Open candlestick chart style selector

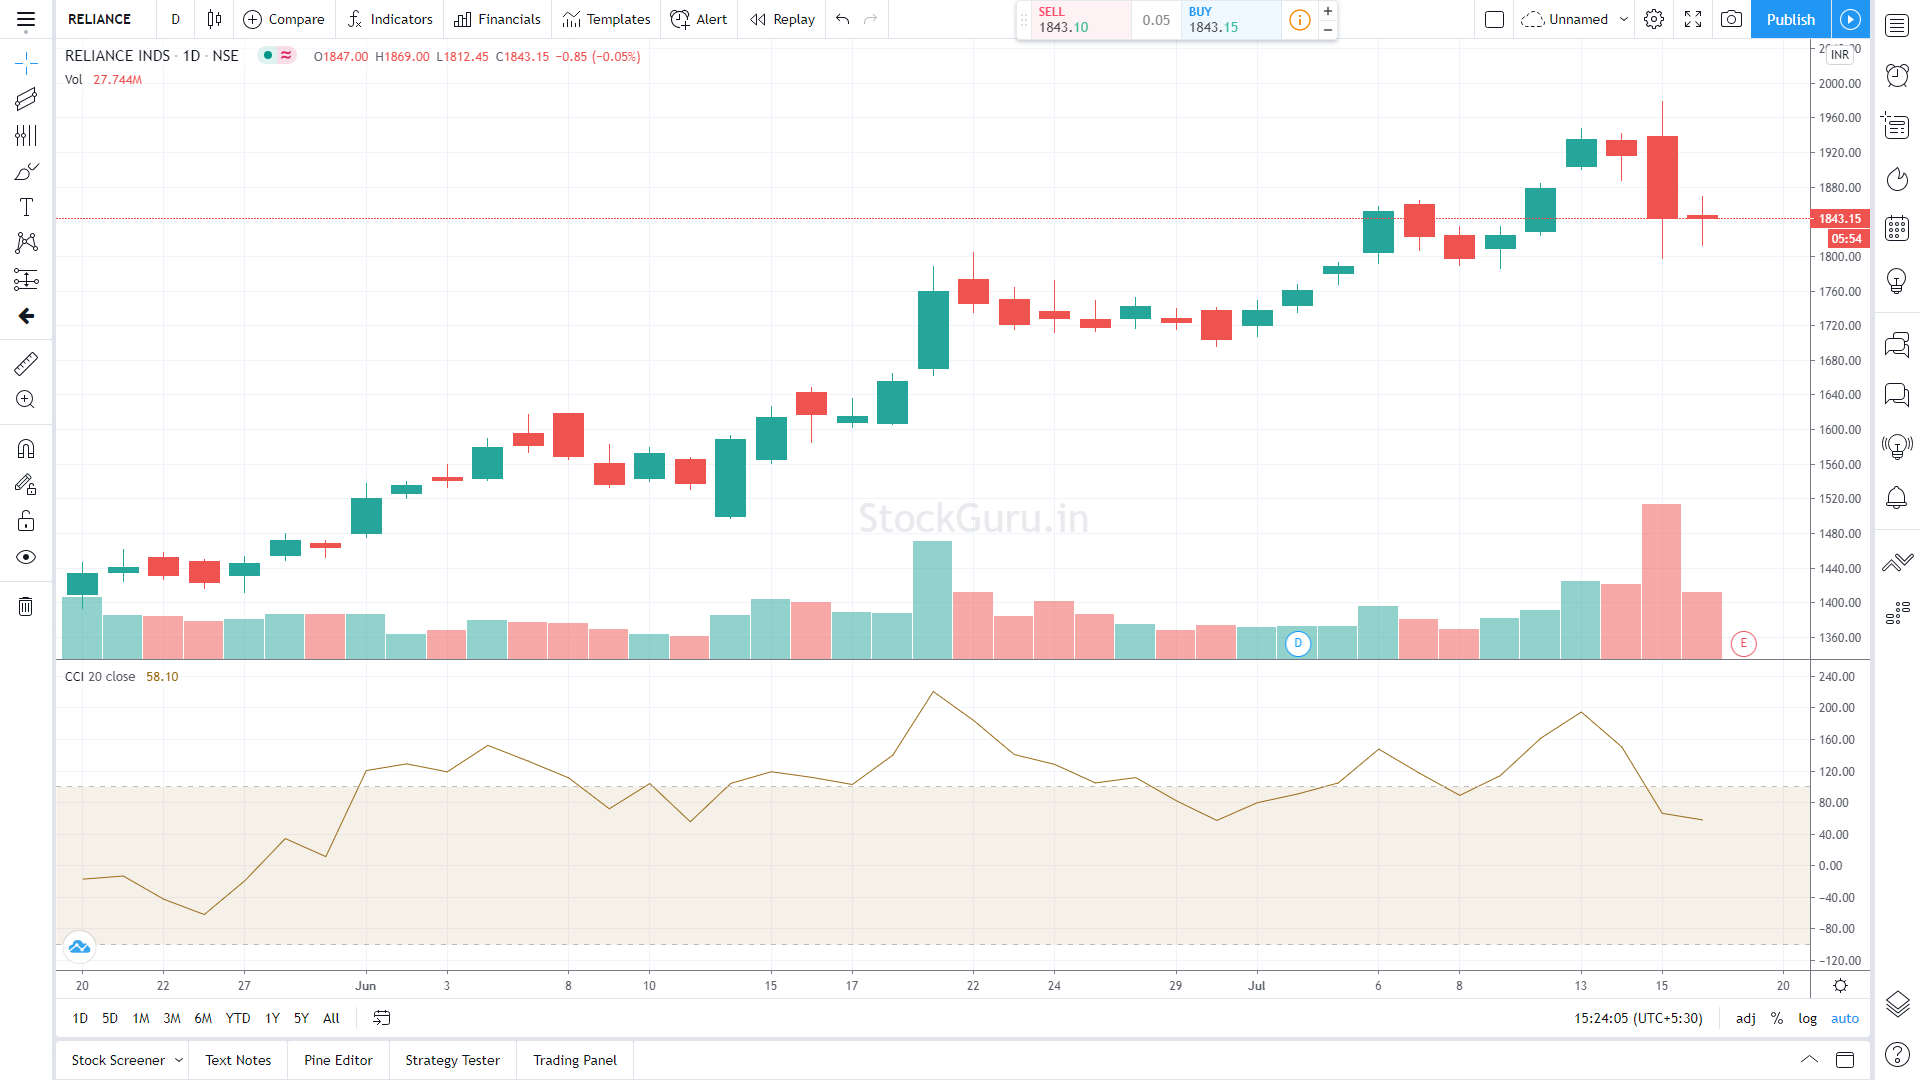(214, 19)
